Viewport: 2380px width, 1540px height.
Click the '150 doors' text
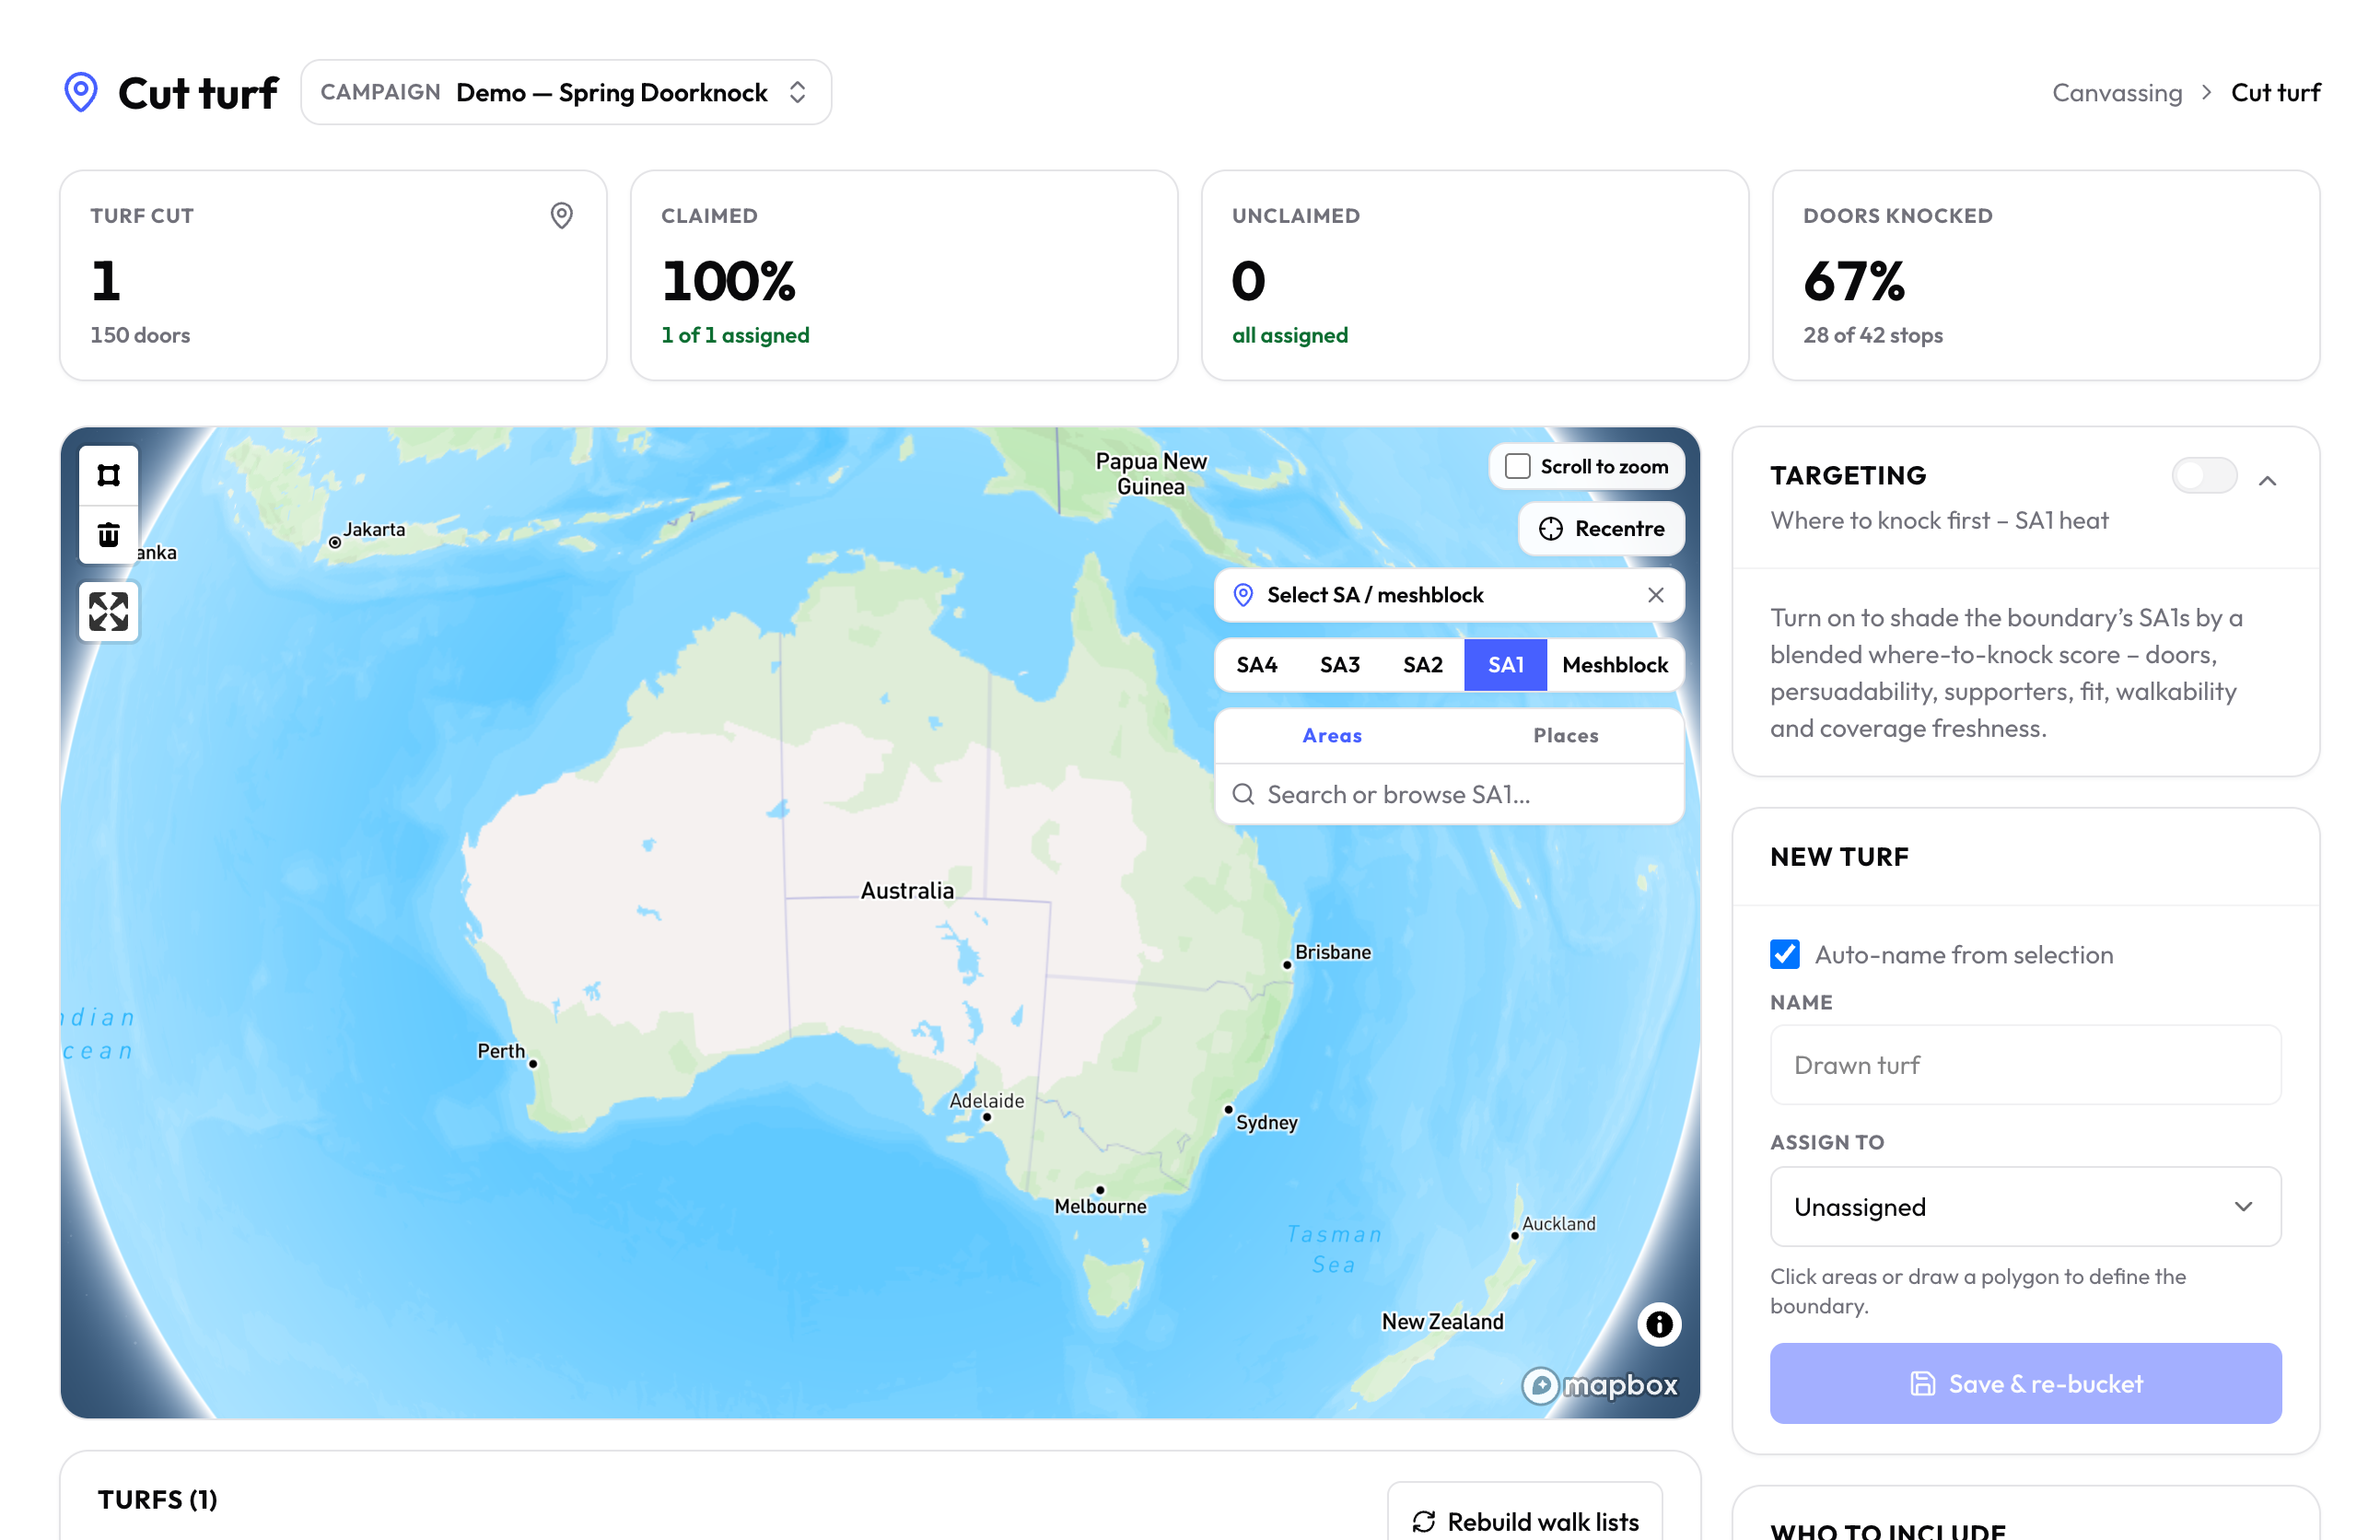pos(140,335)
